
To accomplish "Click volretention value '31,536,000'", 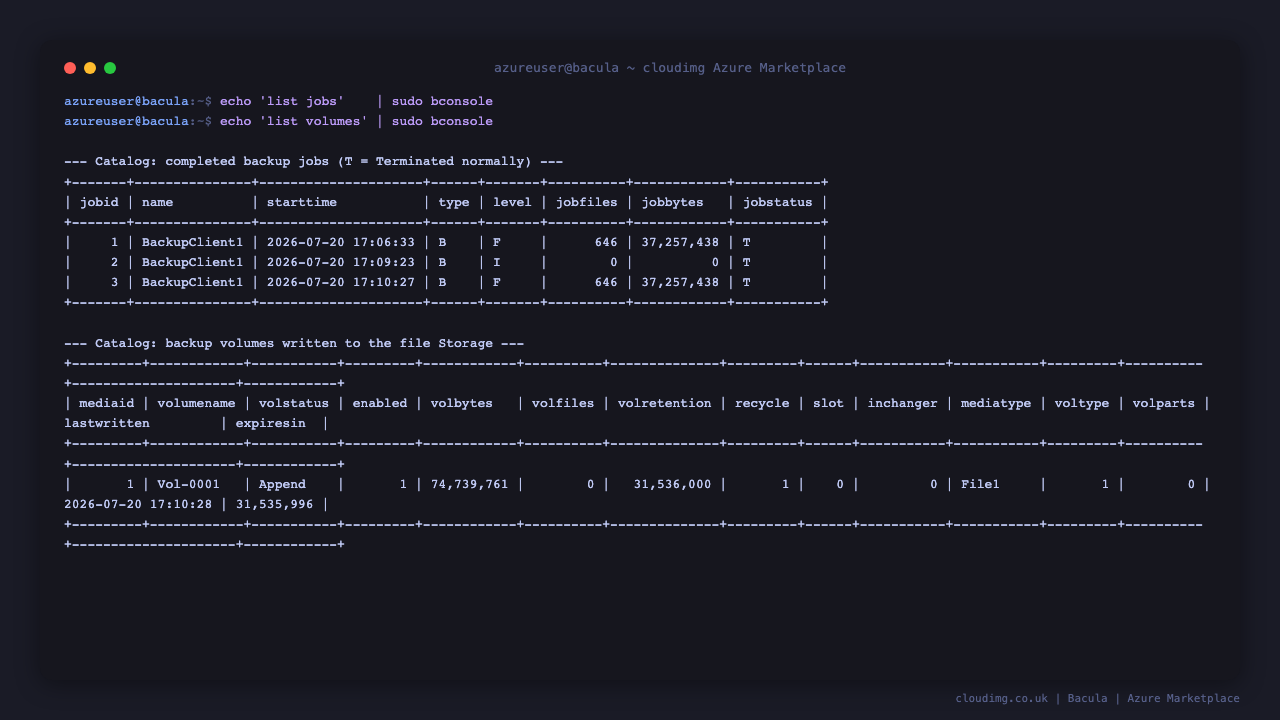I will (673, 485).
